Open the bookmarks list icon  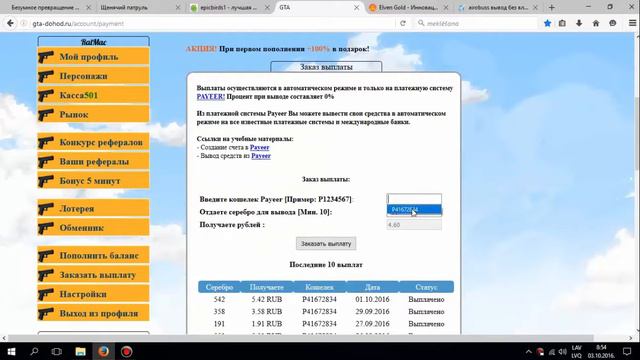562,23
